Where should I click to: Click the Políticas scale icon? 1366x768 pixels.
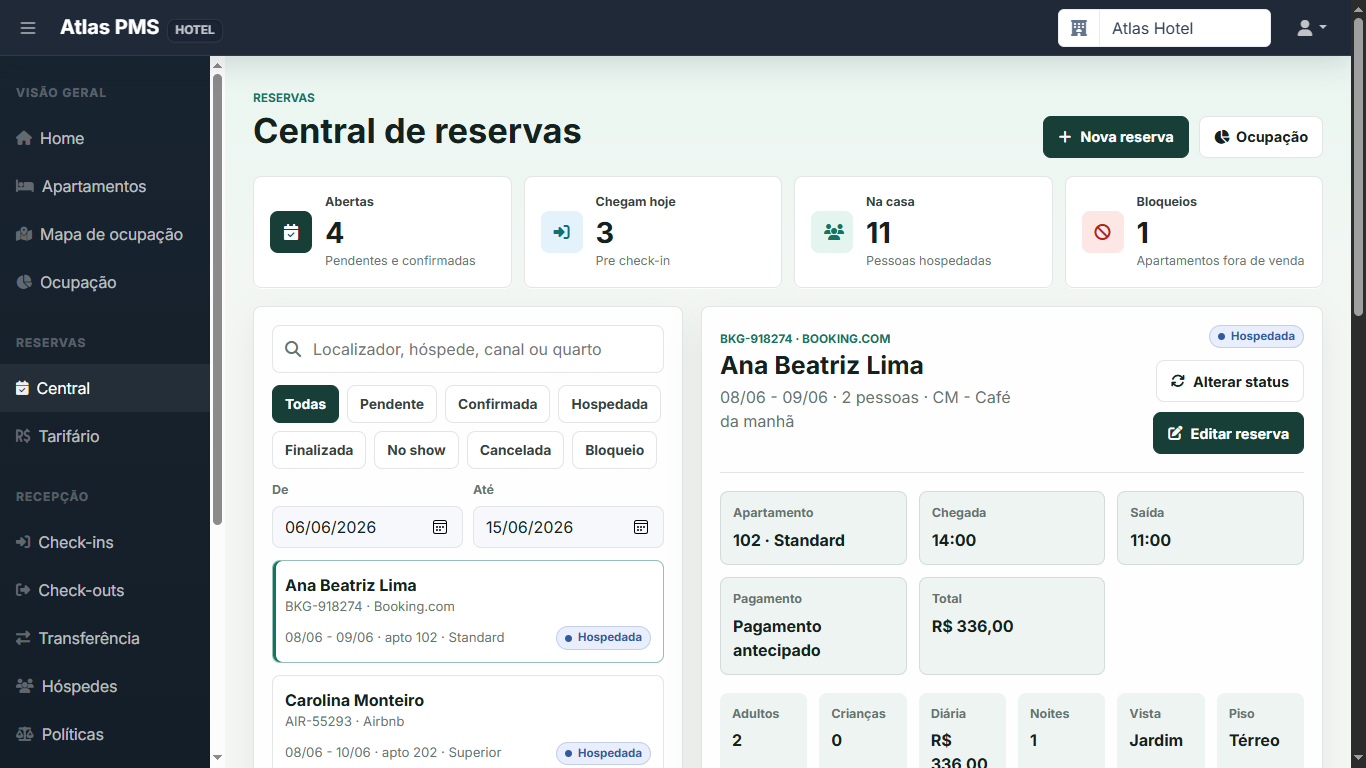[x=25, y=734]
